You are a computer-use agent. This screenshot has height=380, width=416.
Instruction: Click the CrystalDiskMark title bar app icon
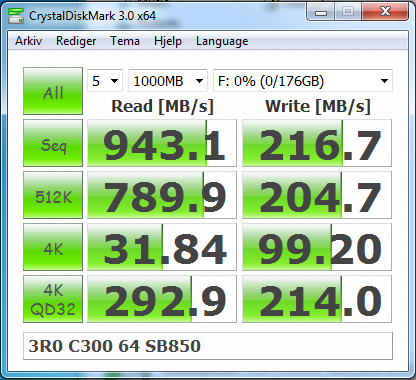coord(16,16)
